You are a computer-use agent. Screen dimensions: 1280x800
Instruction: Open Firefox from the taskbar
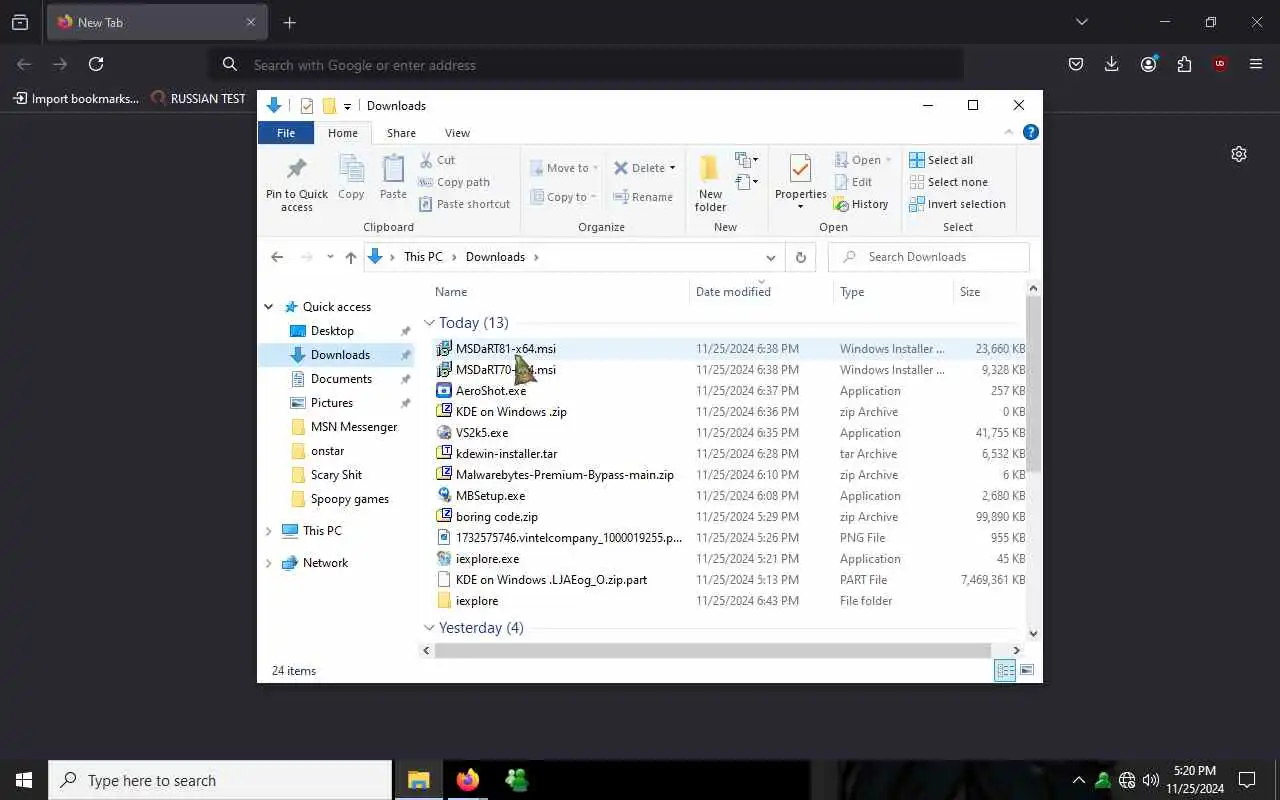tap(468, 780)
